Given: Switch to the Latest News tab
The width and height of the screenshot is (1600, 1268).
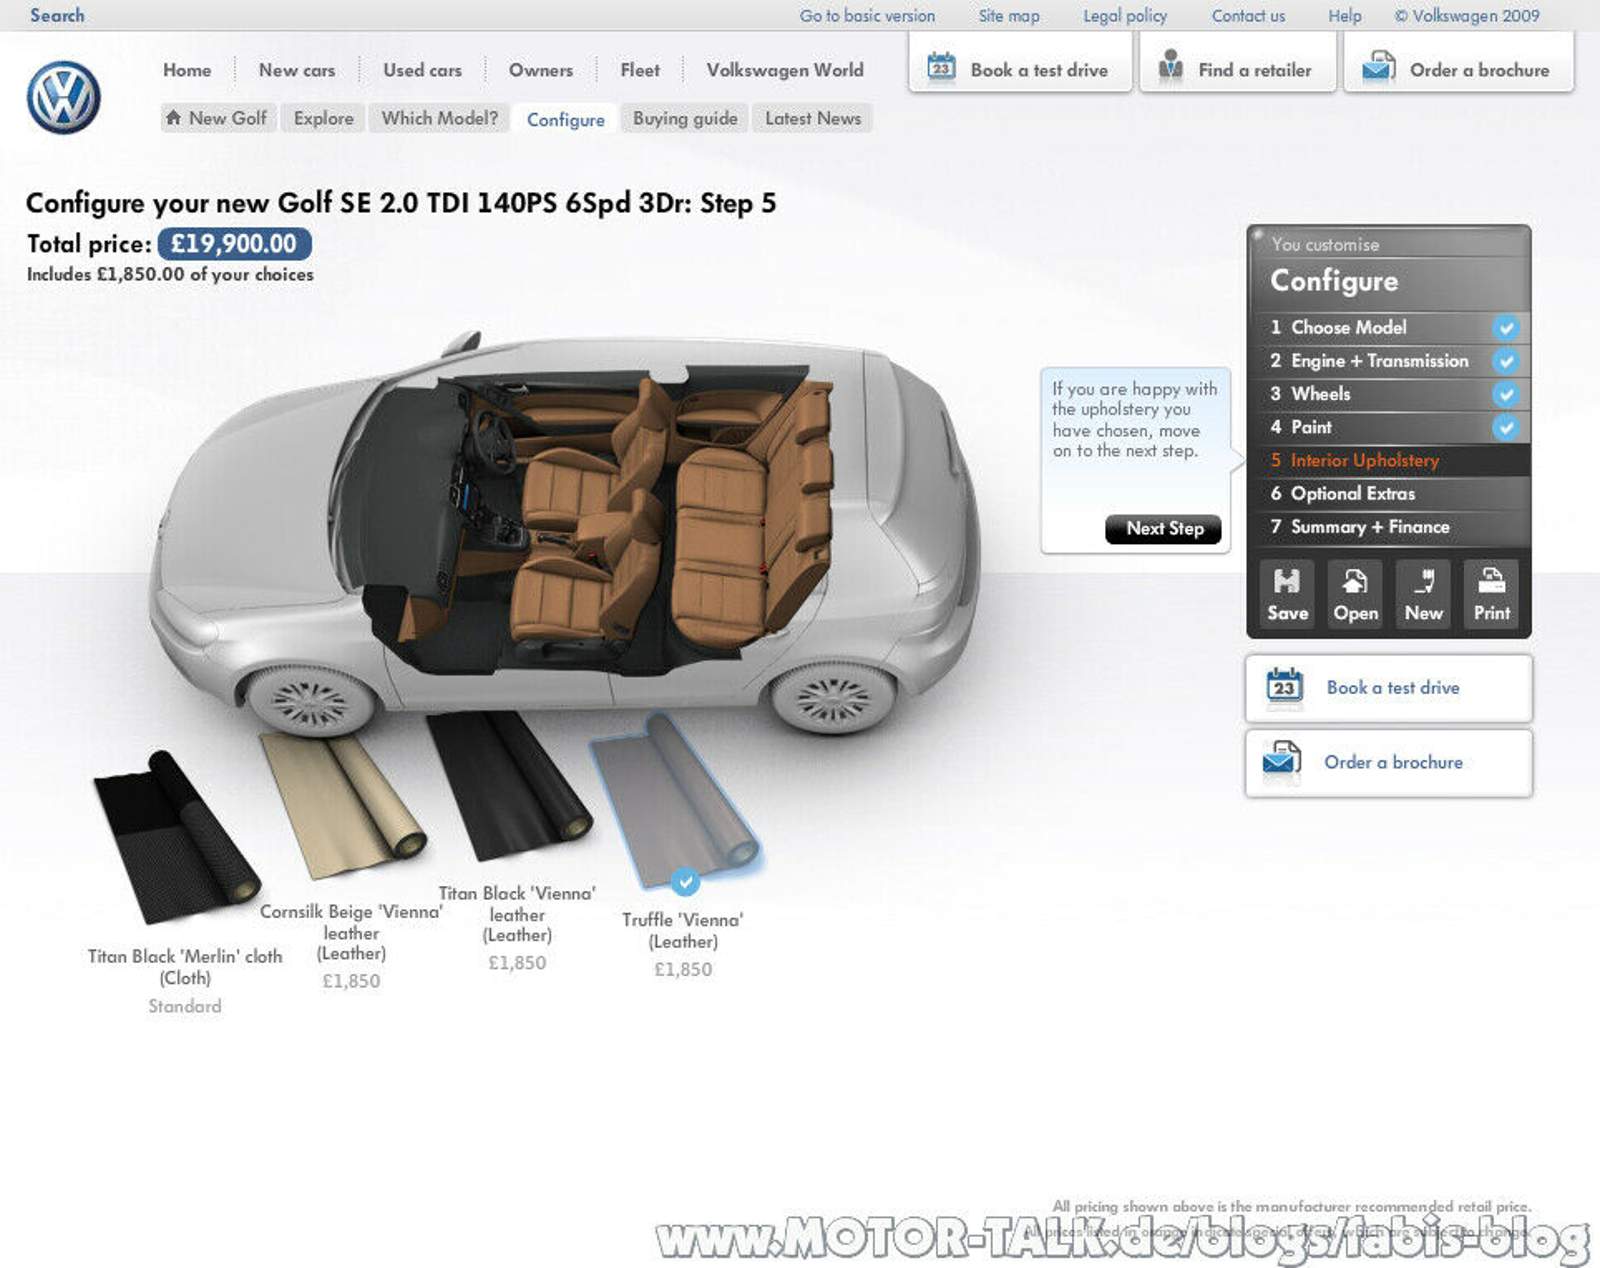Looking at the screenshot, I should (813, 118).
